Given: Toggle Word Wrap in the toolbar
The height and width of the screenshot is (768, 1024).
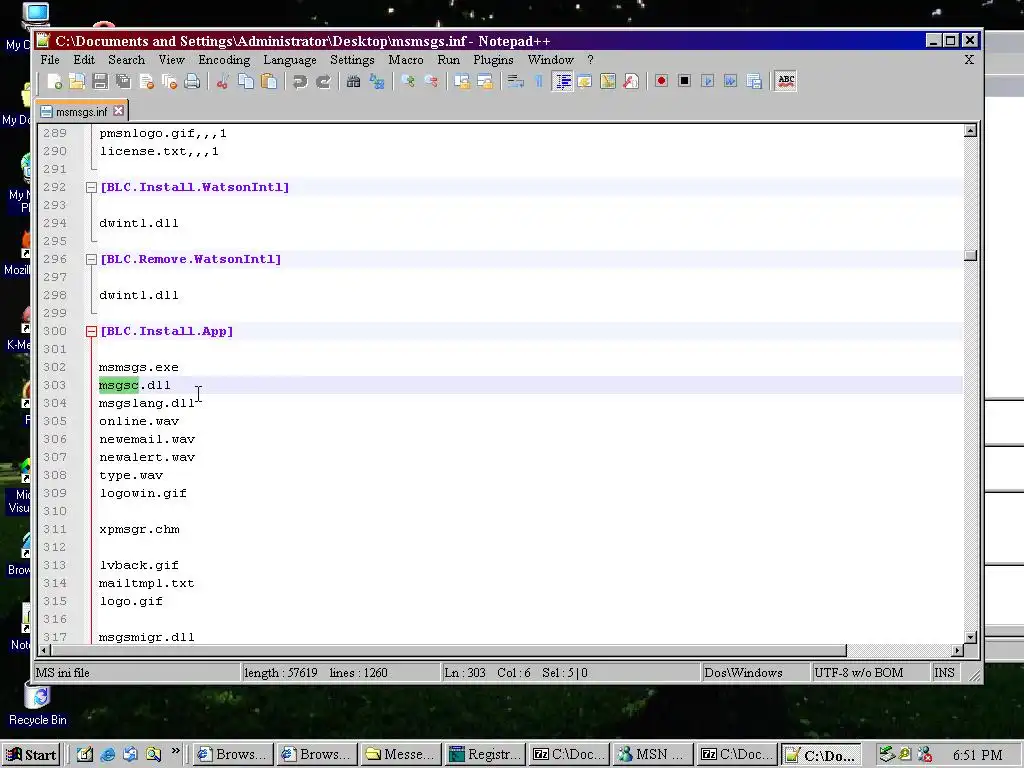Looking at the screenshot, I should click(515, 82).
